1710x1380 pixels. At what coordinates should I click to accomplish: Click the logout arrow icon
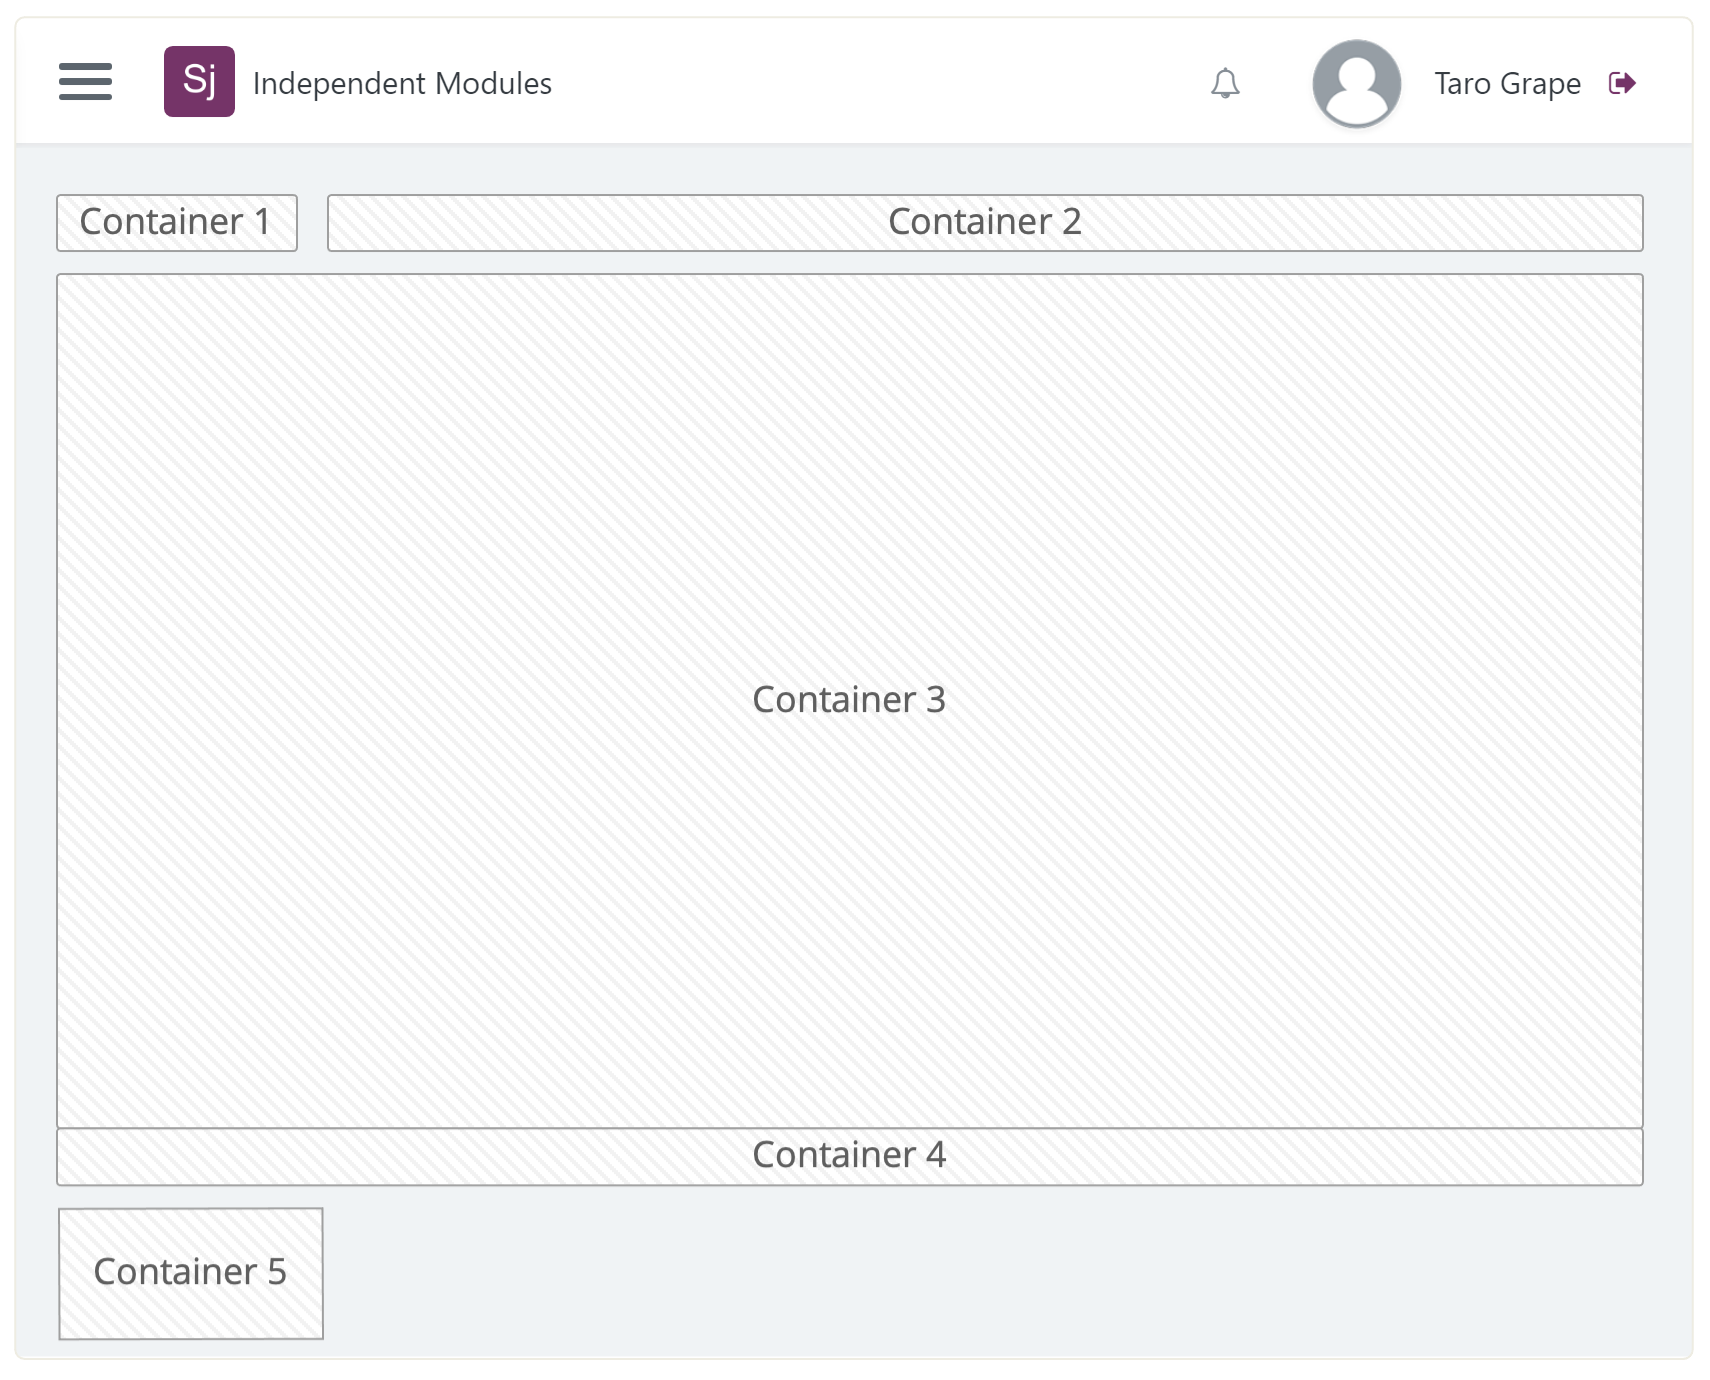click(x=1622, y=83)
